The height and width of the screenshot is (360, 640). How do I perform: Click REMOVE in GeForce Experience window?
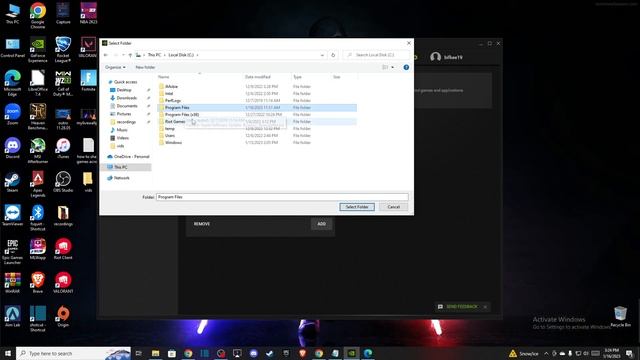coord(202,224)
